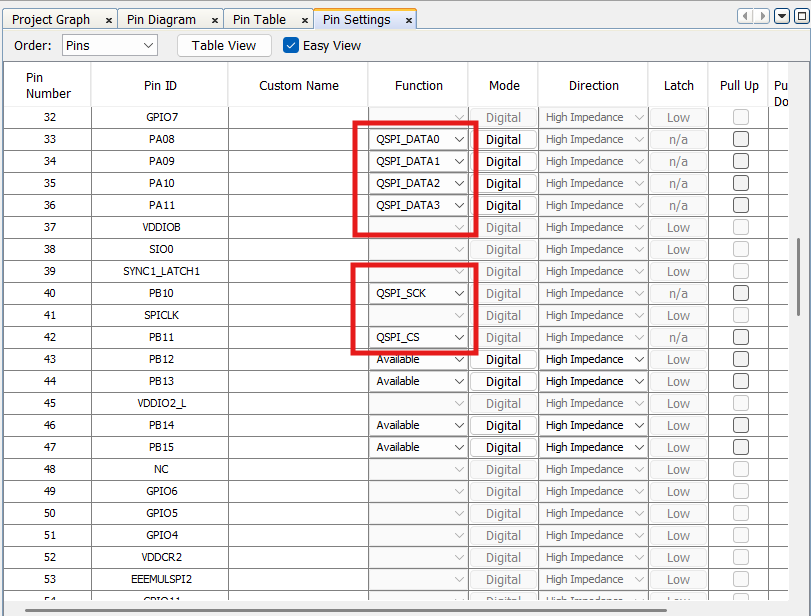Image resolution: width=811 pixels, height=616 pixels.
Task: Click Custom Name field for PB12
Action: pyautogui.click(x=298, y=359)
